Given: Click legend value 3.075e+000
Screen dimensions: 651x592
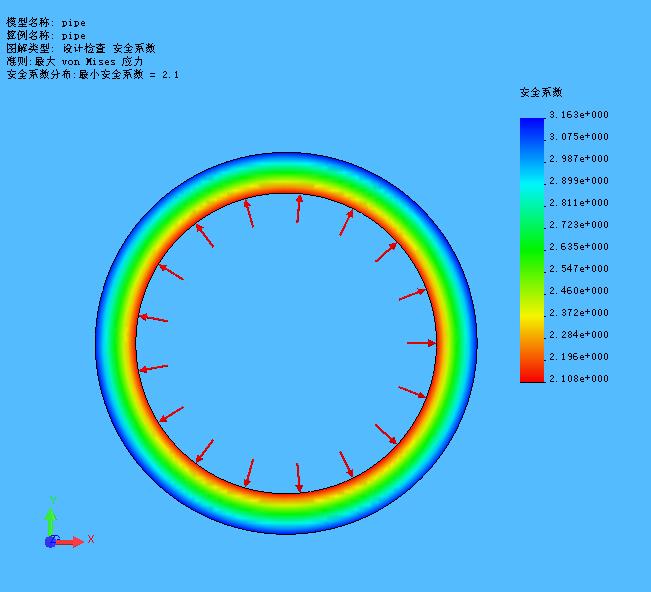Looking at the screenshot, I should [579, 137].
